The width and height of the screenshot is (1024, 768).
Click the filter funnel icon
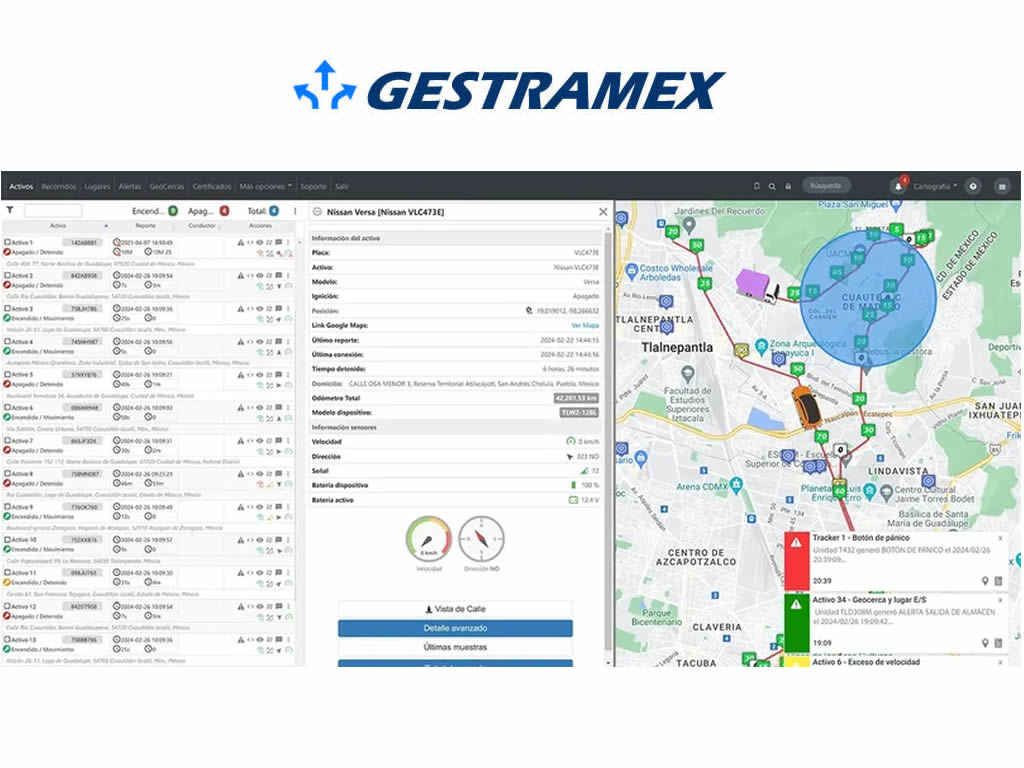pos(10,211)
